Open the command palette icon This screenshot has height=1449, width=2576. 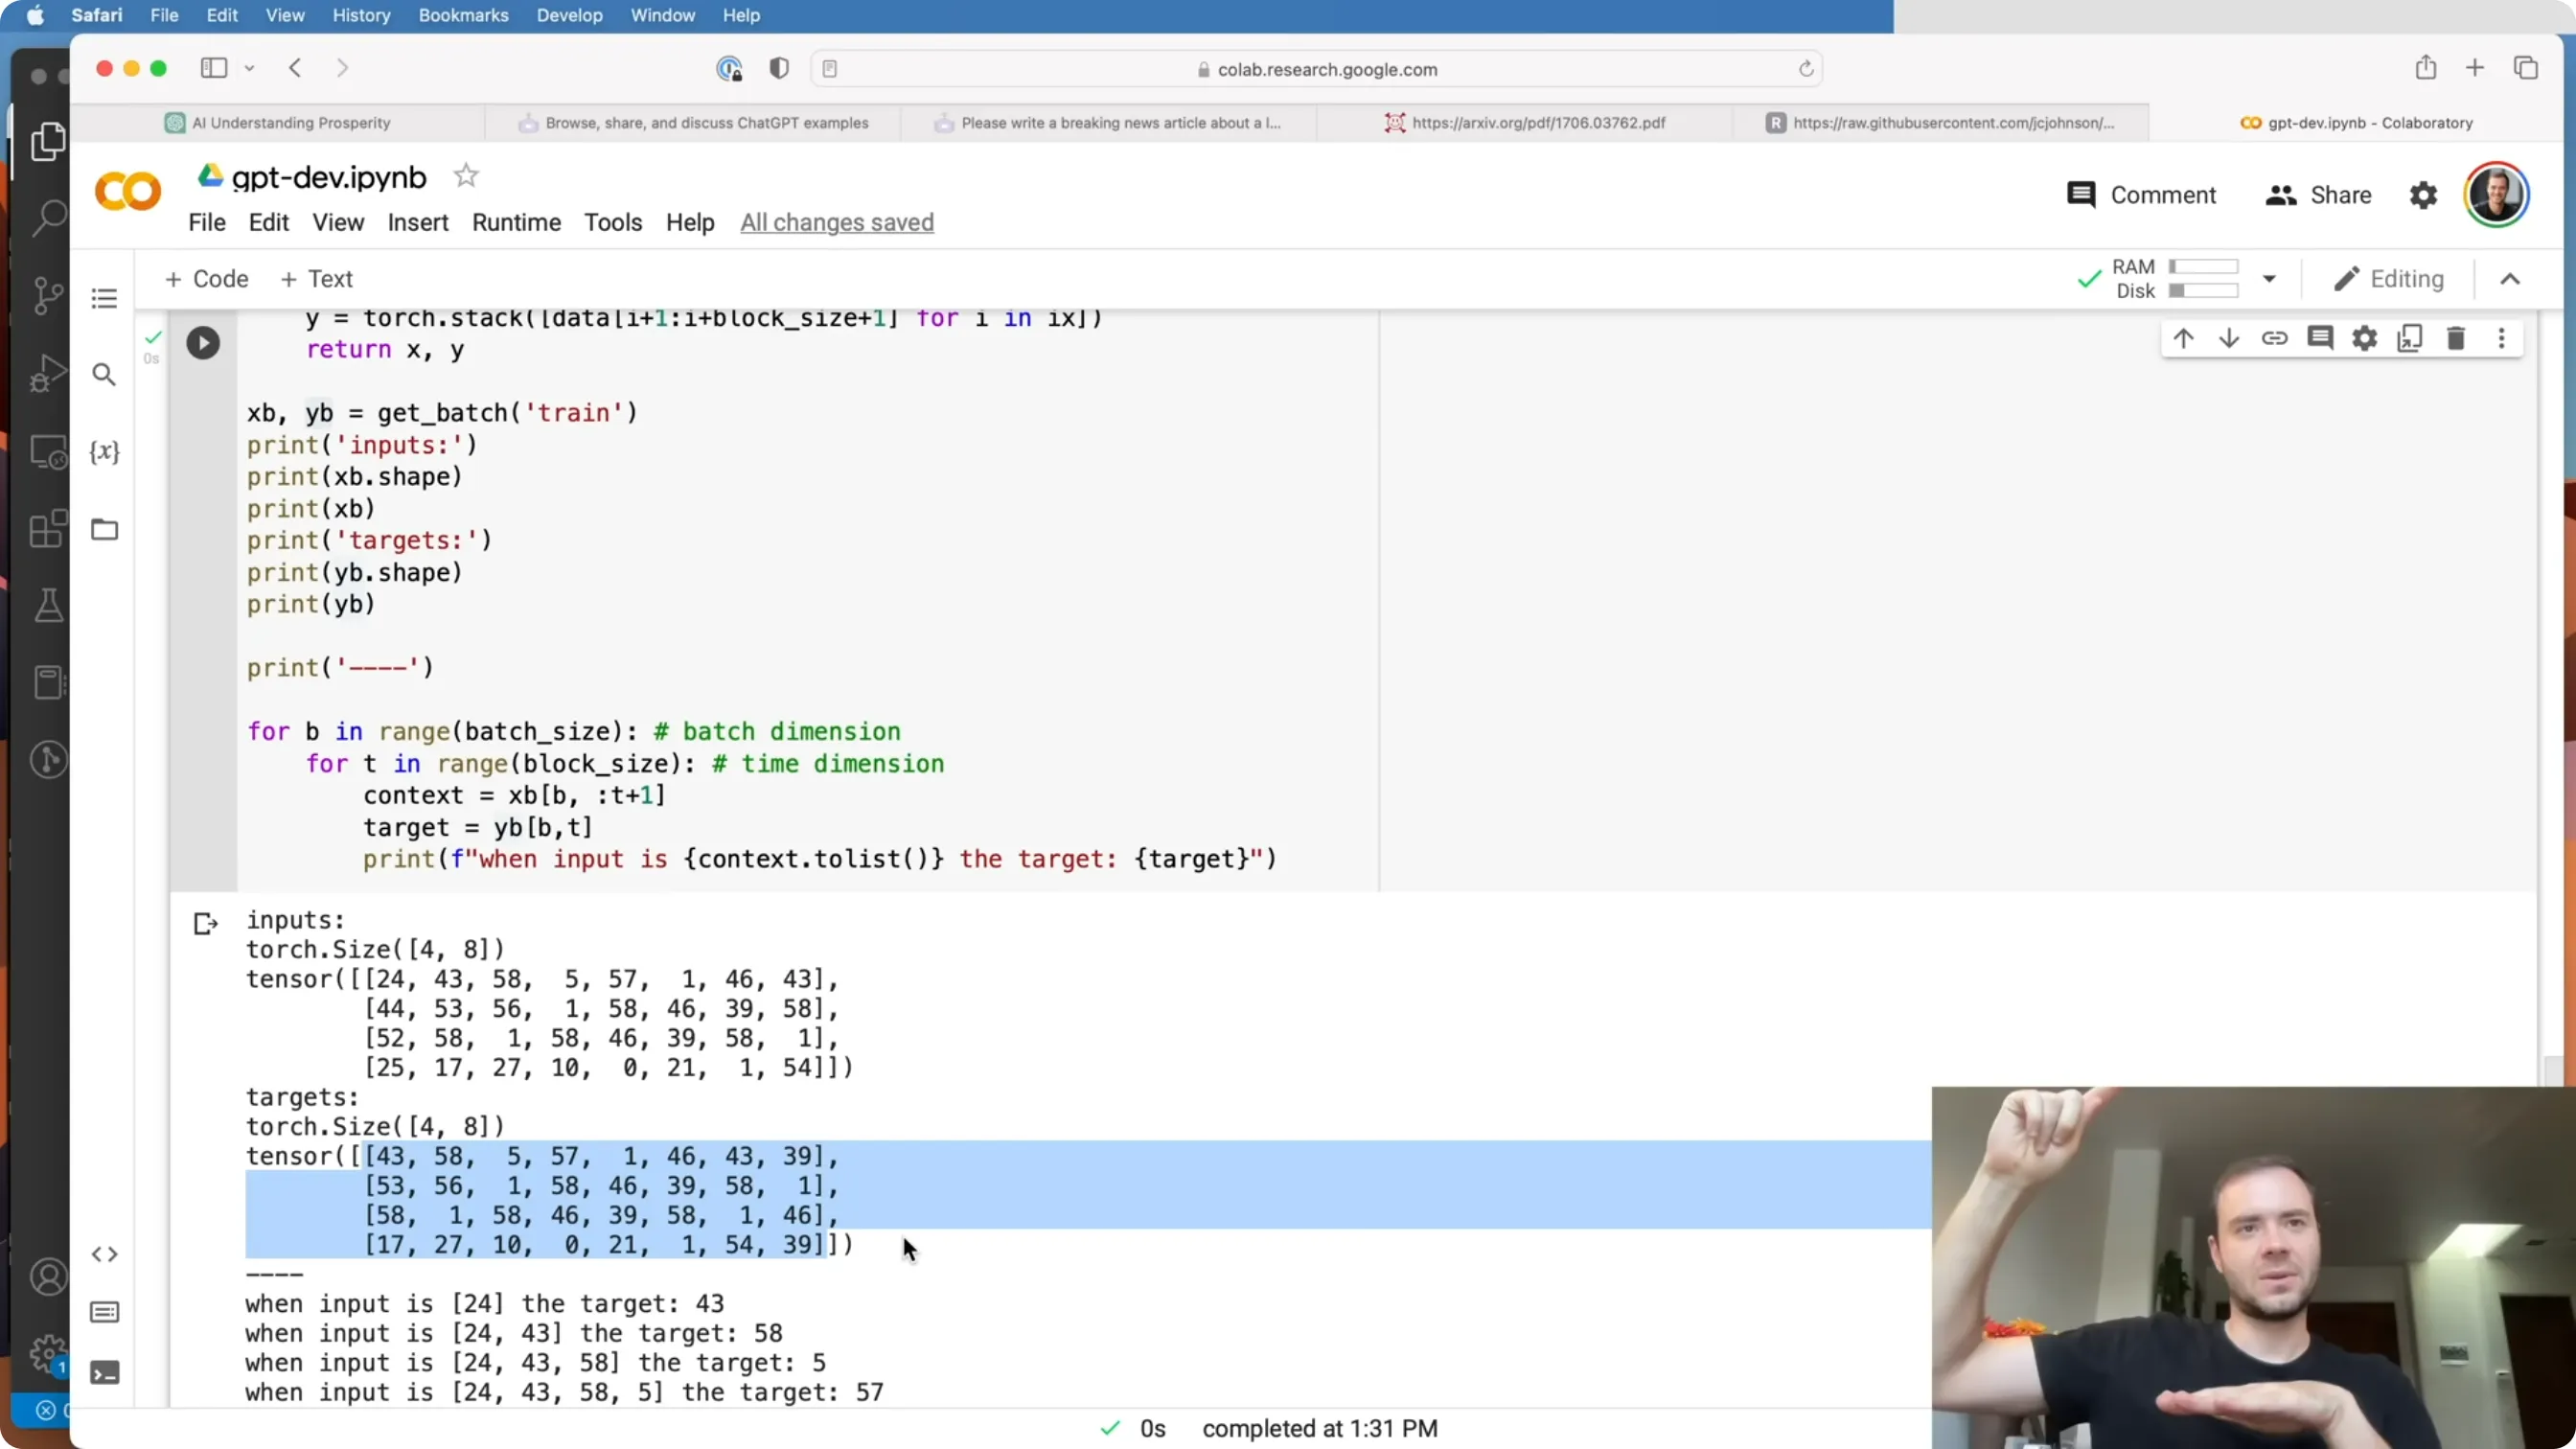tap(104, 1312)
